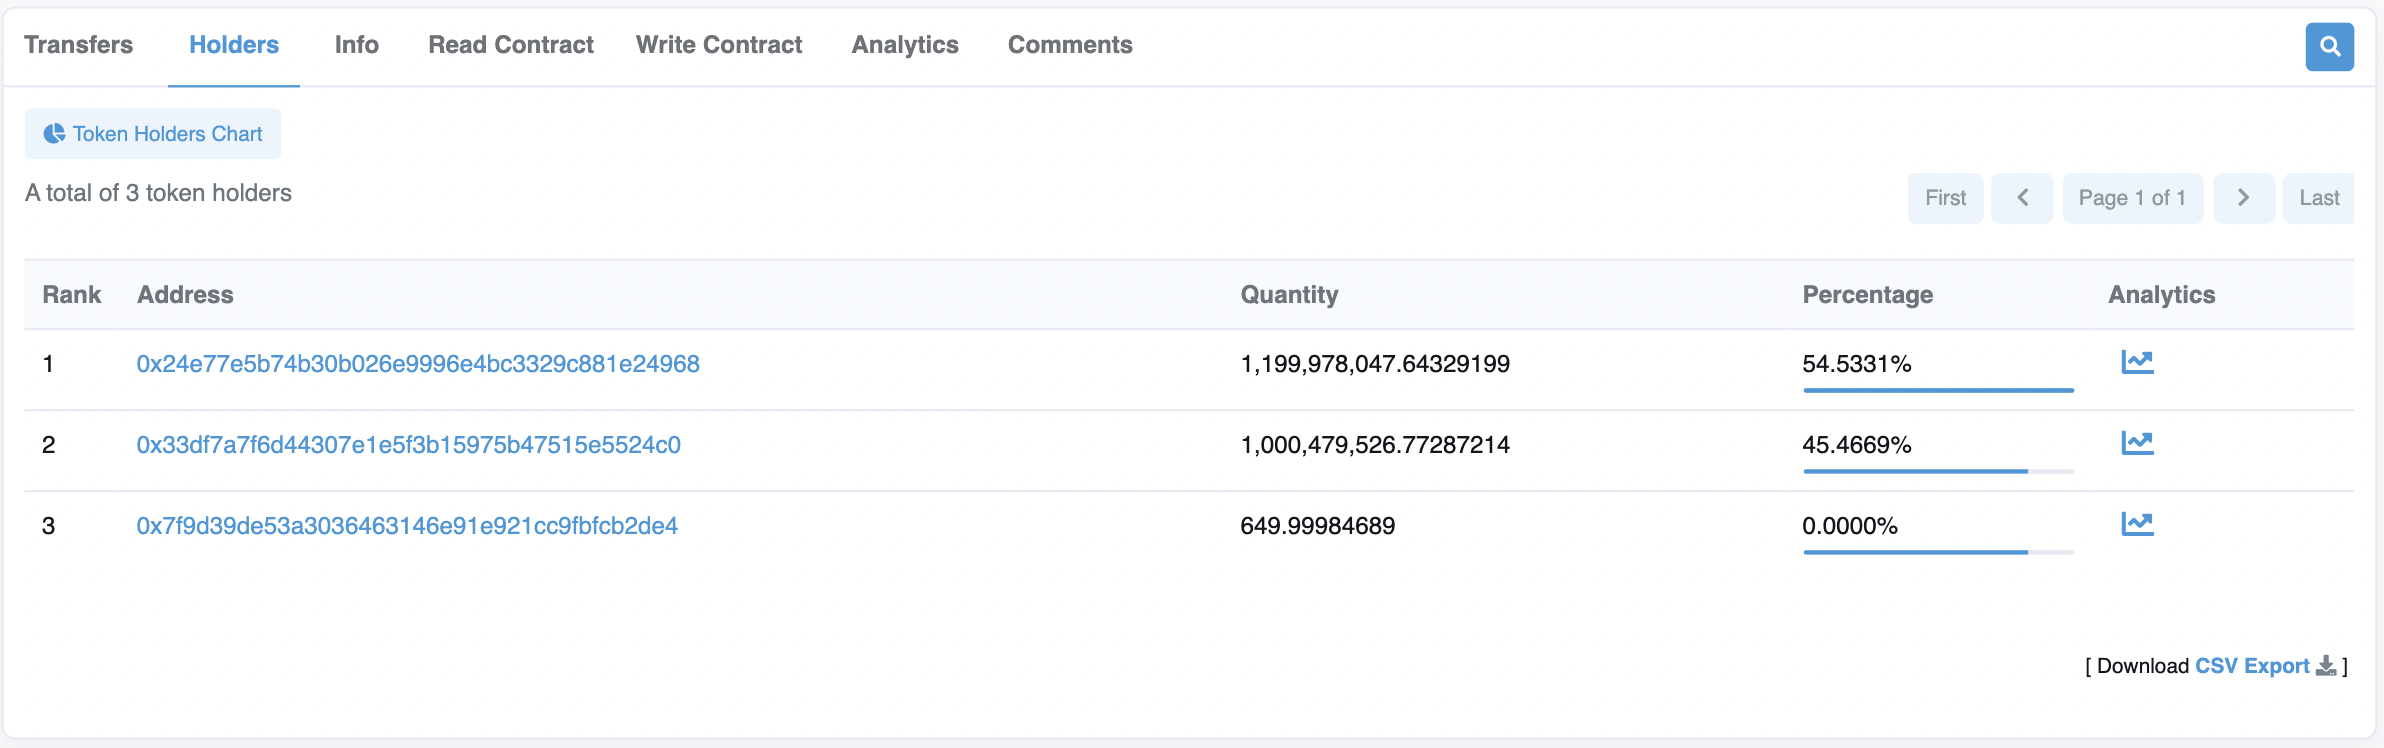The height and width of the screenshot is (748, 2384).
Task: Click the 54.5331% percentage progress bar
Action: pos(1938,390)
